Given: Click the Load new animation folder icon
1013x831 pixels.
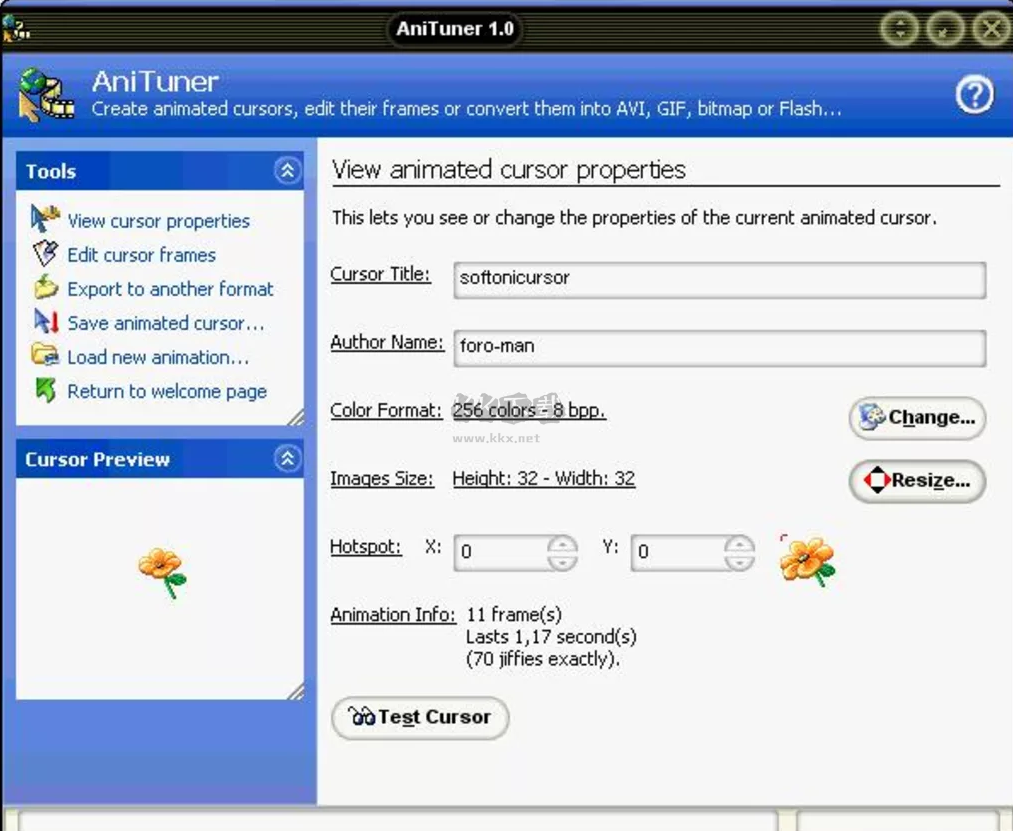Looking at the screenshot, I should [45, 355].
